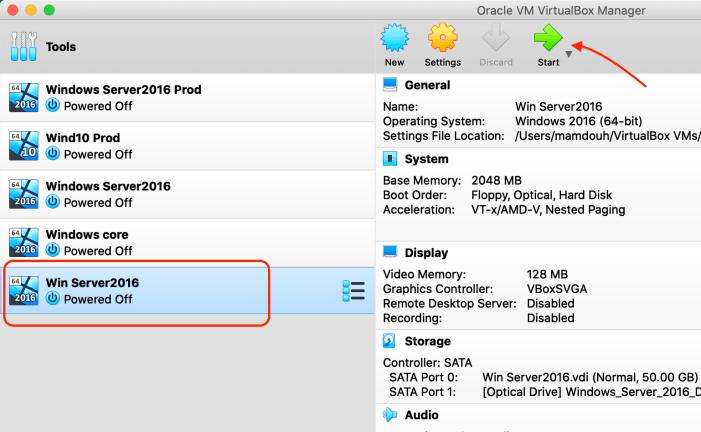Click the Discard toolbar icon
Image resolution: width=701 pixels, height=432 pixels.
coord(495,39)
